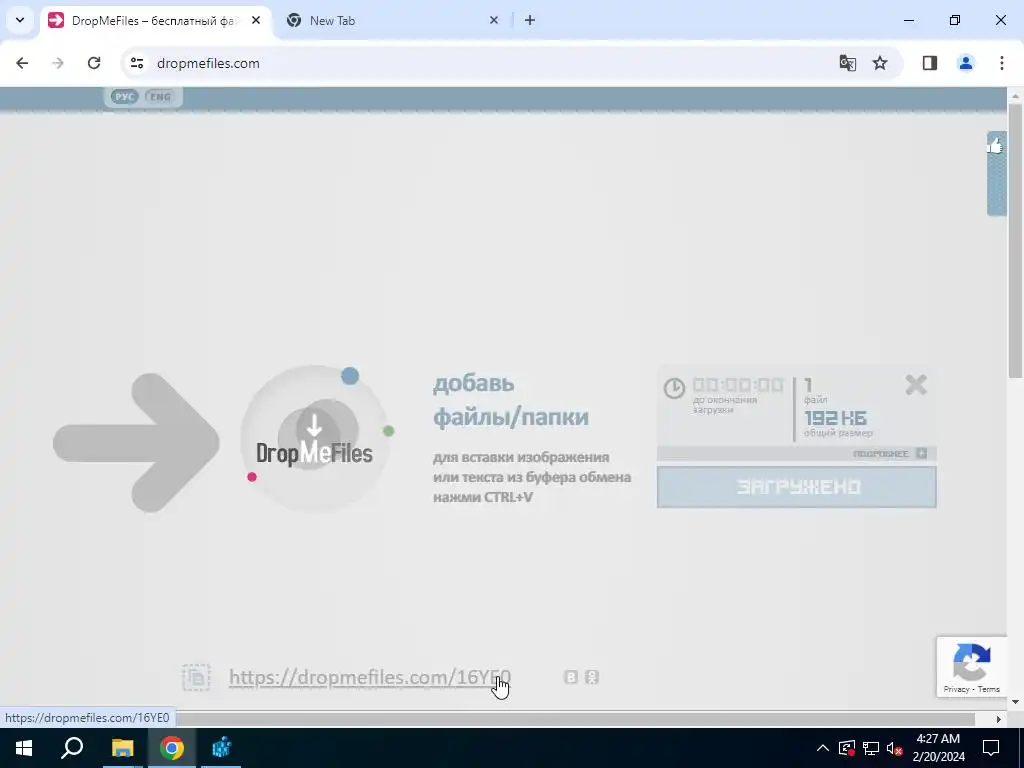Viewport: 1024px width, 768px height.
Task: Reload the dropmefiles page
Action: click(x=94, y=63)
